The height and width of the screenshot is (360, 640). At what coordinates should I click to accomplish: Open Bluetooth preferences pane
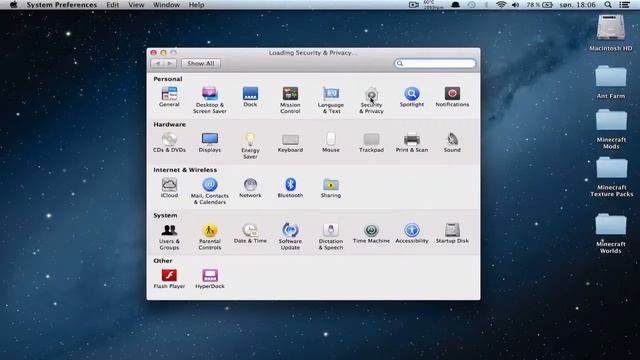(290, 188)
